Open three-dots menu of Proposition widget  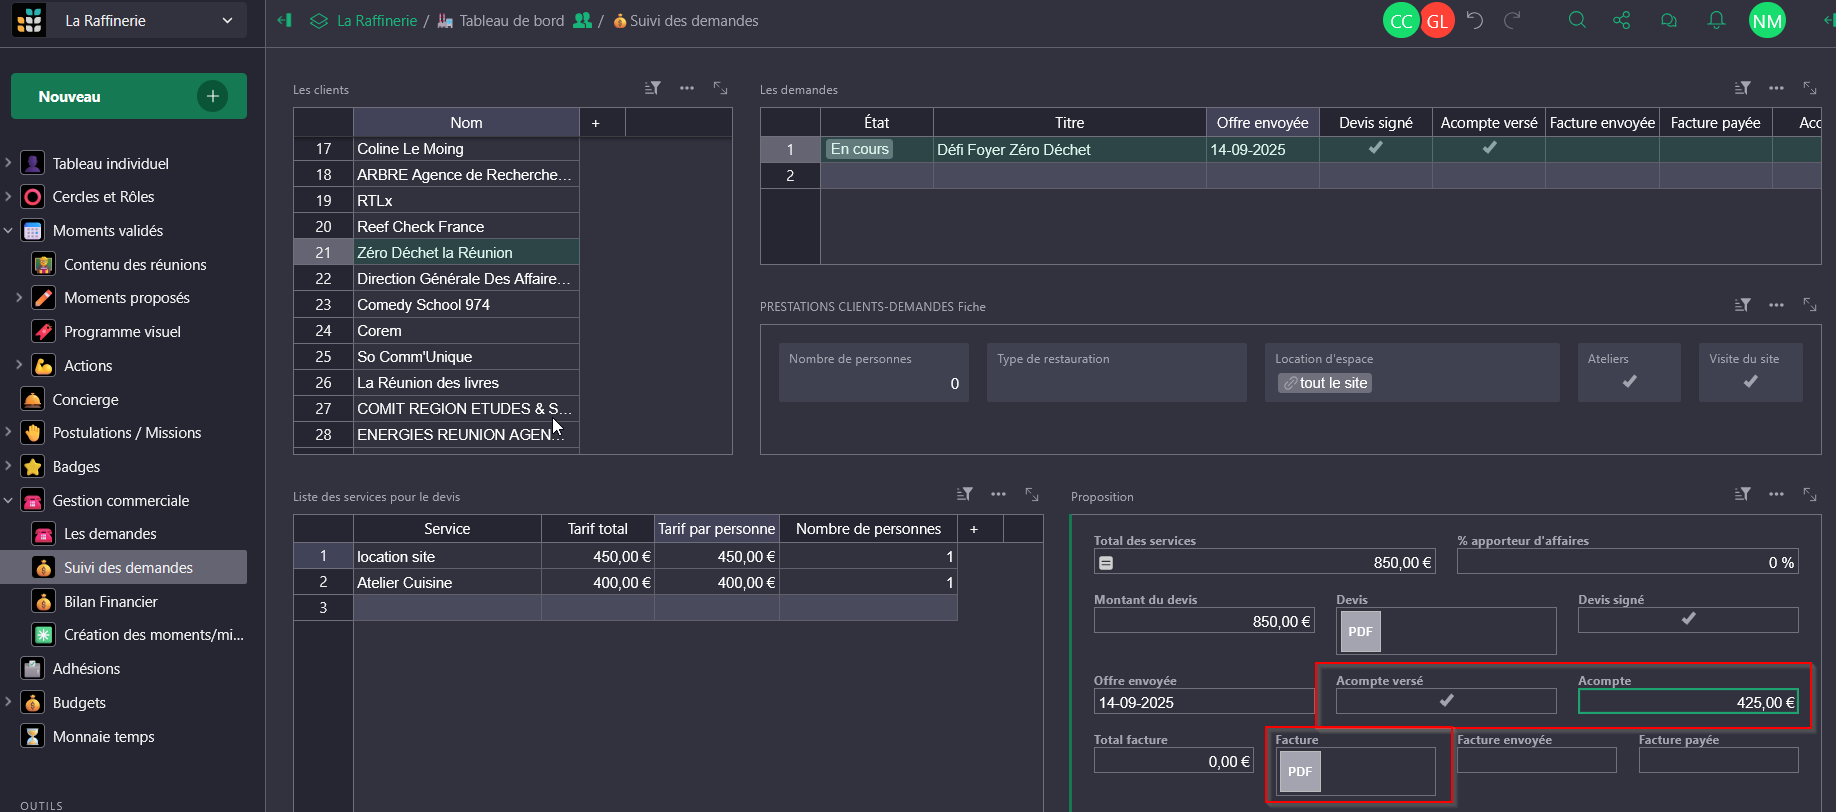click(x=1776, y=494)
